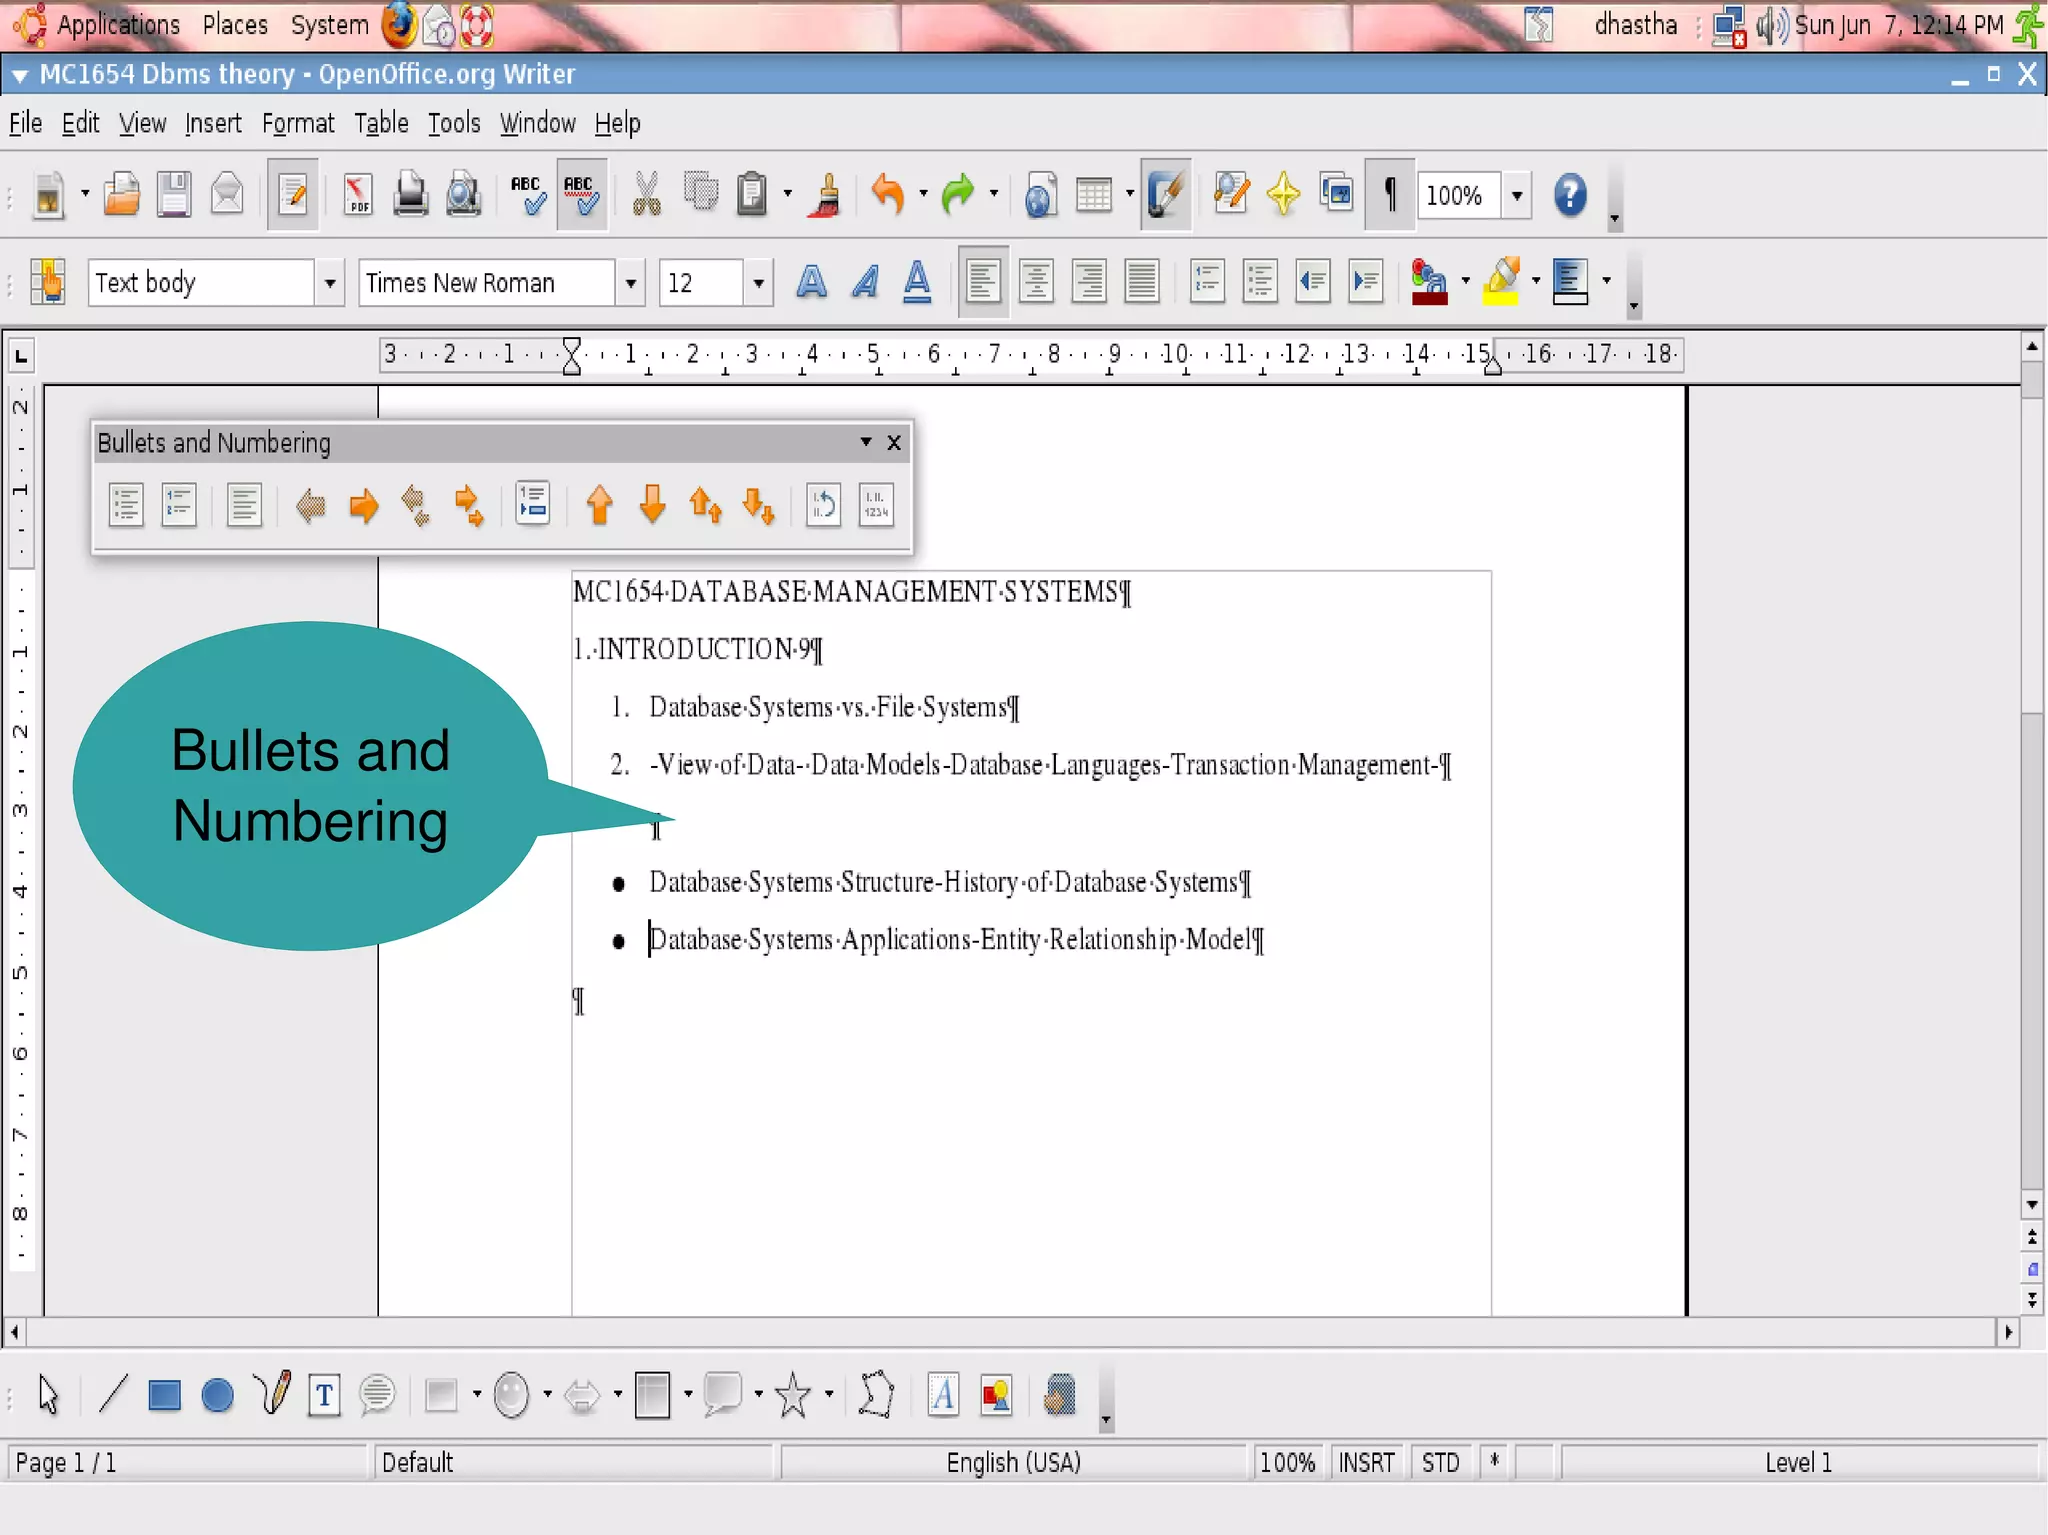The width and height of the screenshot is (2048, 1535).
Task: Undo the last action
Action: (x=888, y=194)
